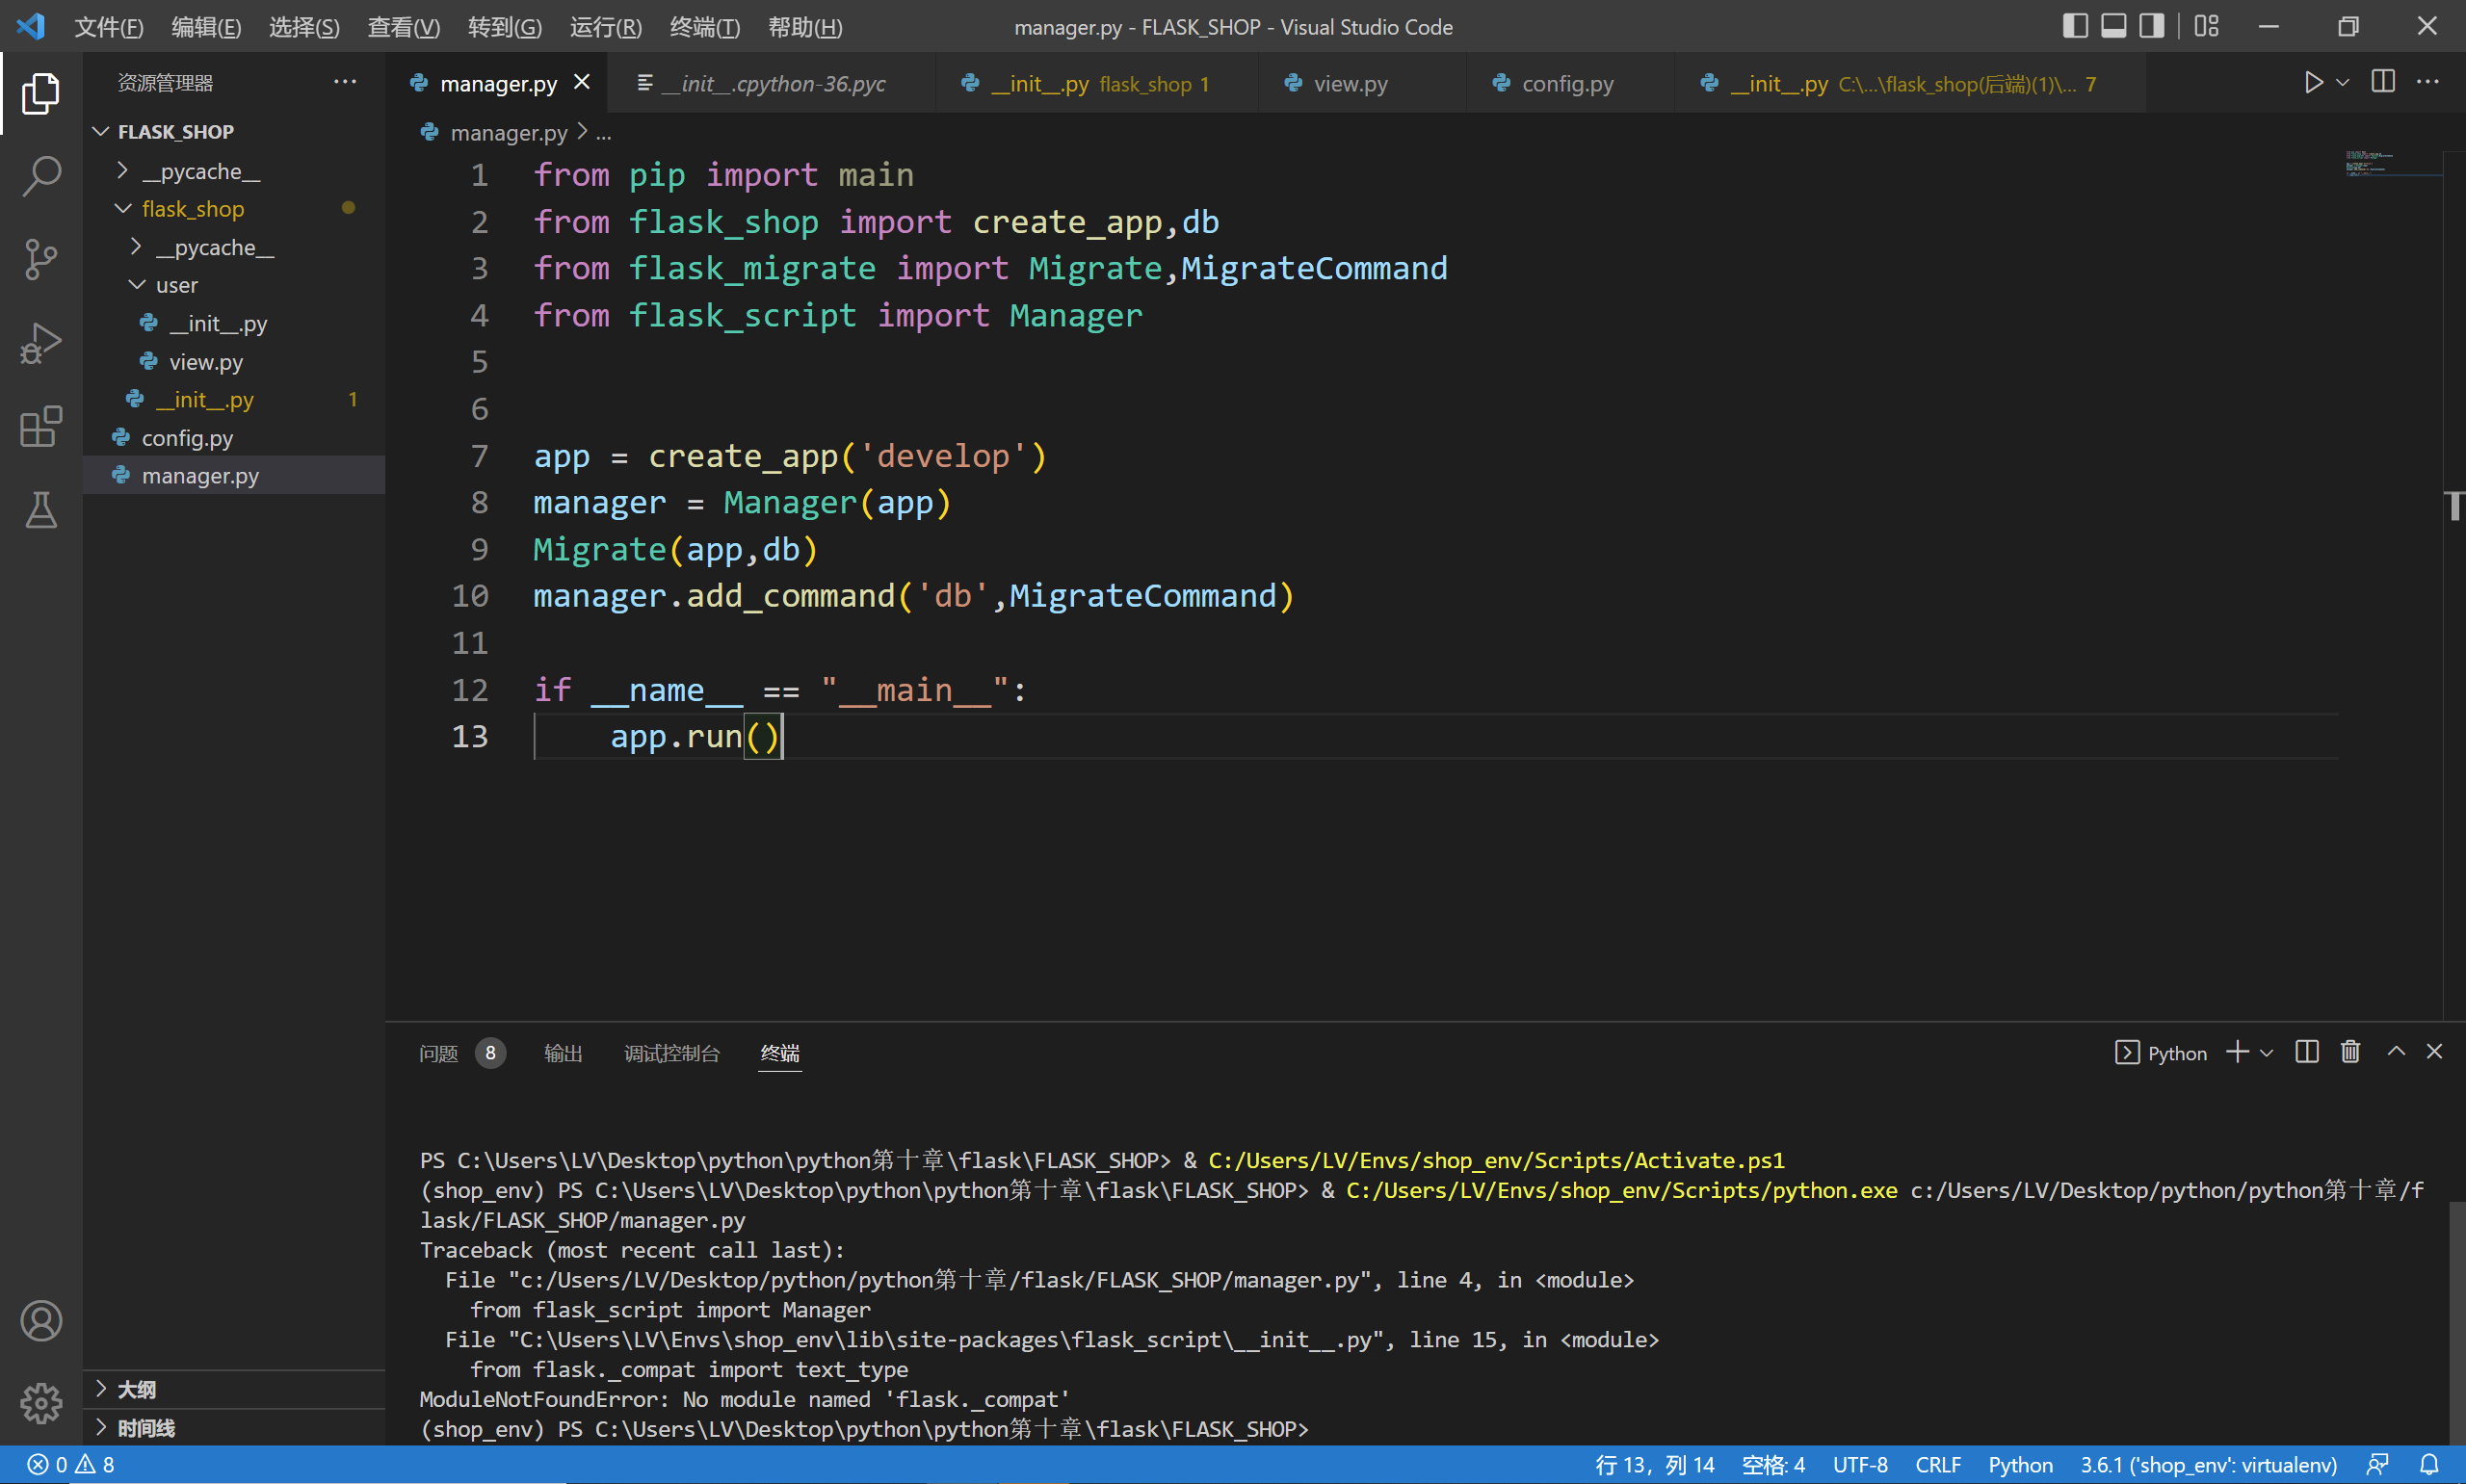Viewport: 2466px width, 1484px height.
Task: Open __init__.py under user folder
Action: pyautogui.click(x=233, y=323)
